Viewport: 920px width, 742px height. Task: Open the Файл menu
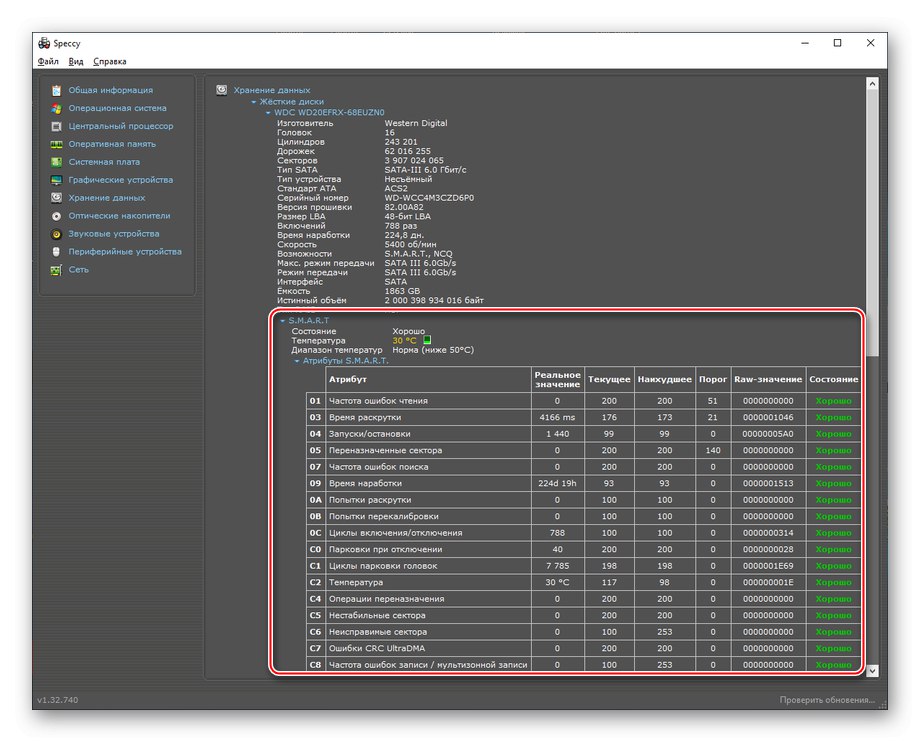[x=48, y=61]
